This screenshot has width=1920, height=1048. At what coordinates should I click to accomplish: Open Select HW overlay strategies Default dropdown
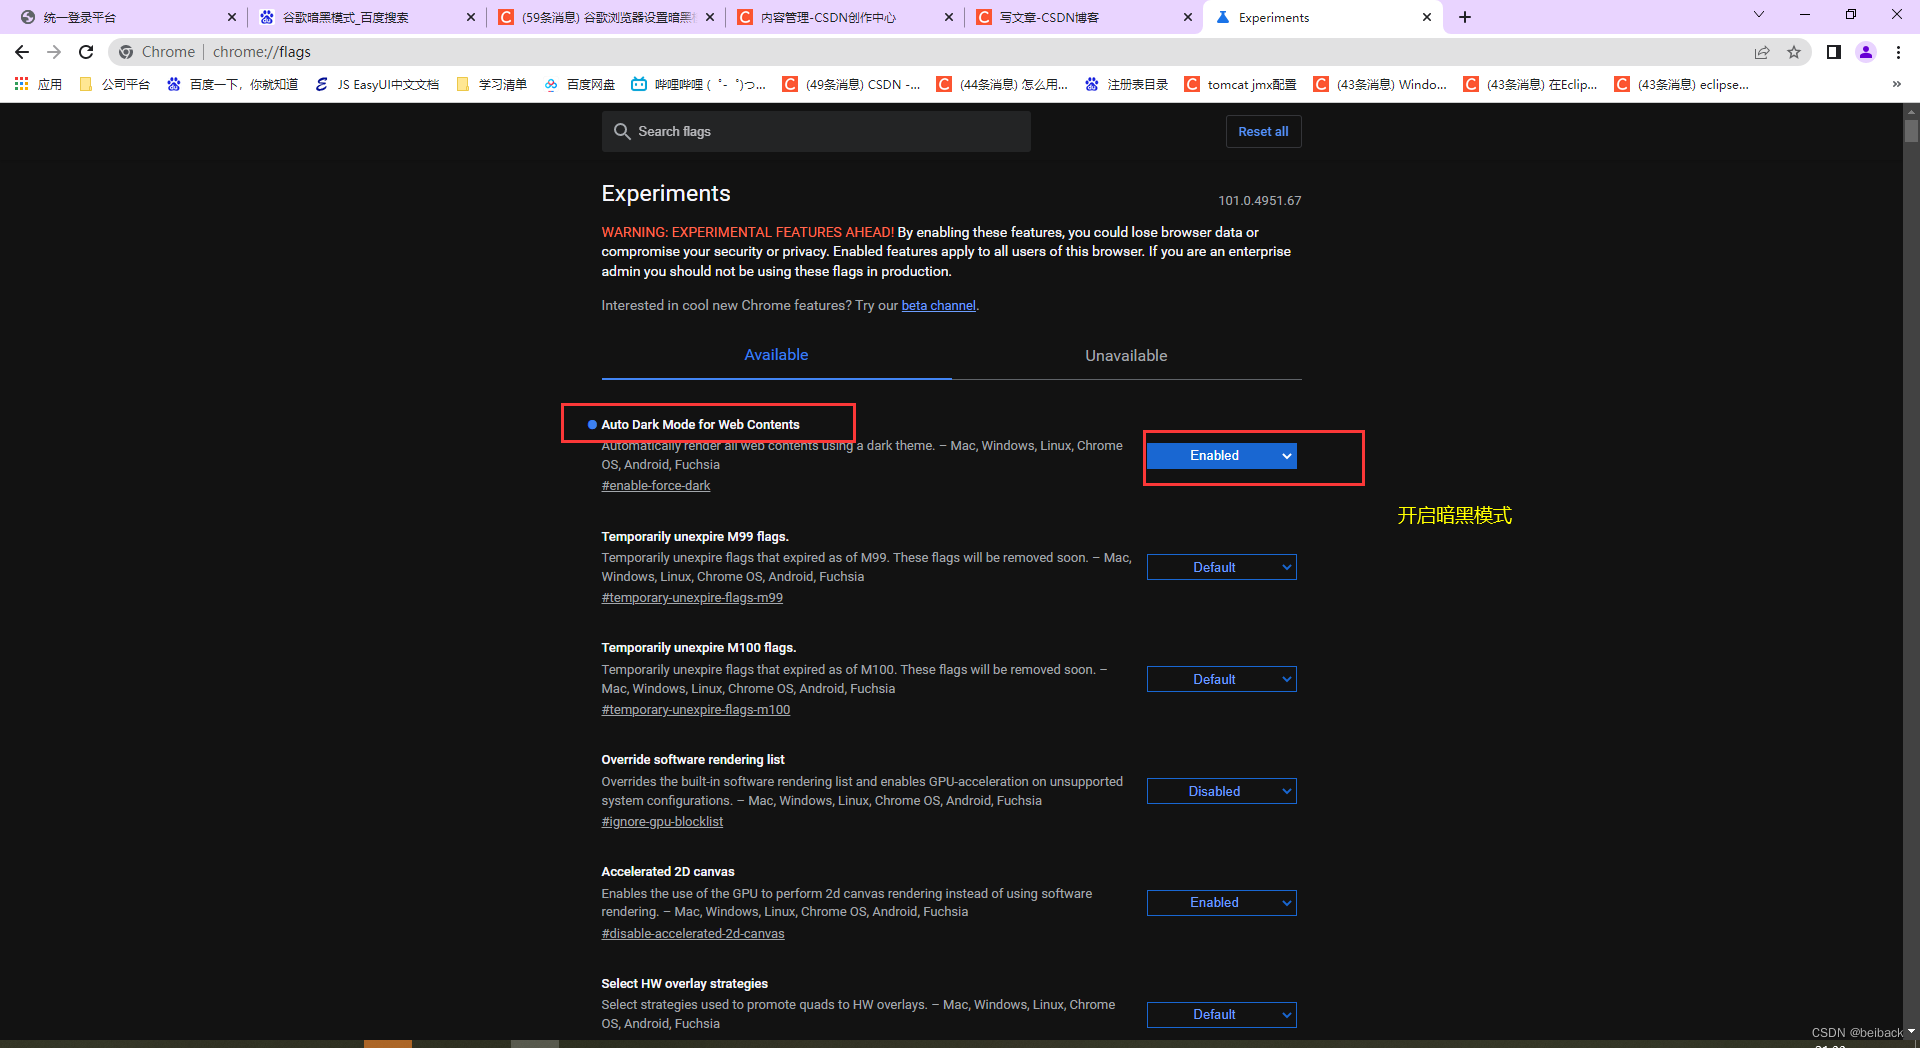(1221, 1015)
